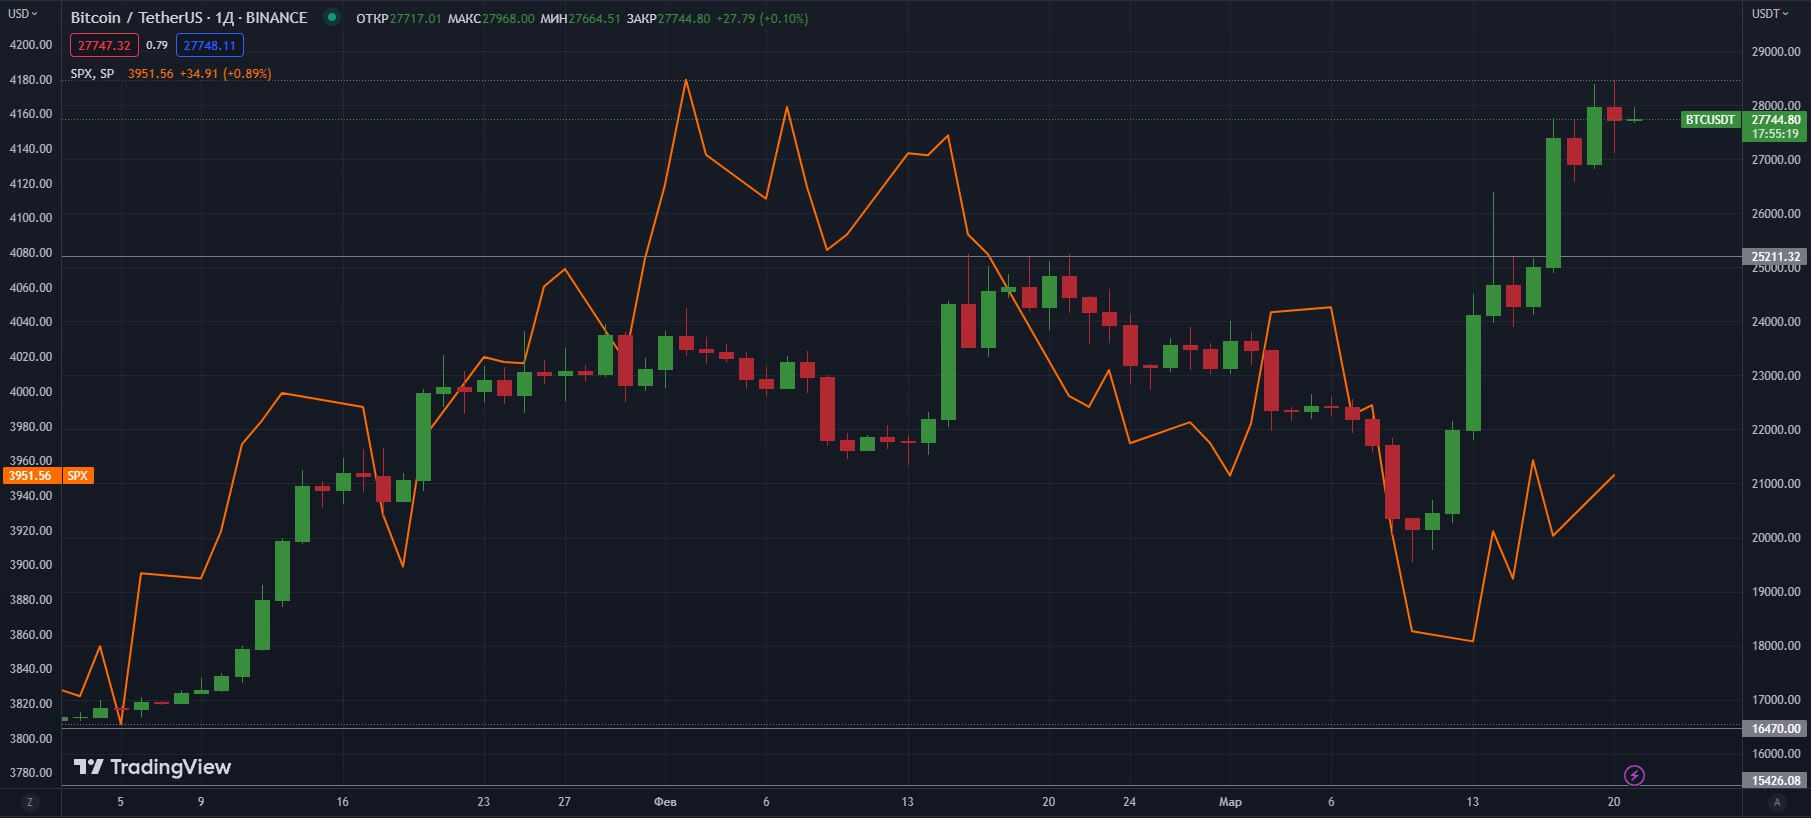Click the ОТКР 27717.01 open value
Image resolution: width=1811 pixels, height=818 pixels.
(398, 18)
